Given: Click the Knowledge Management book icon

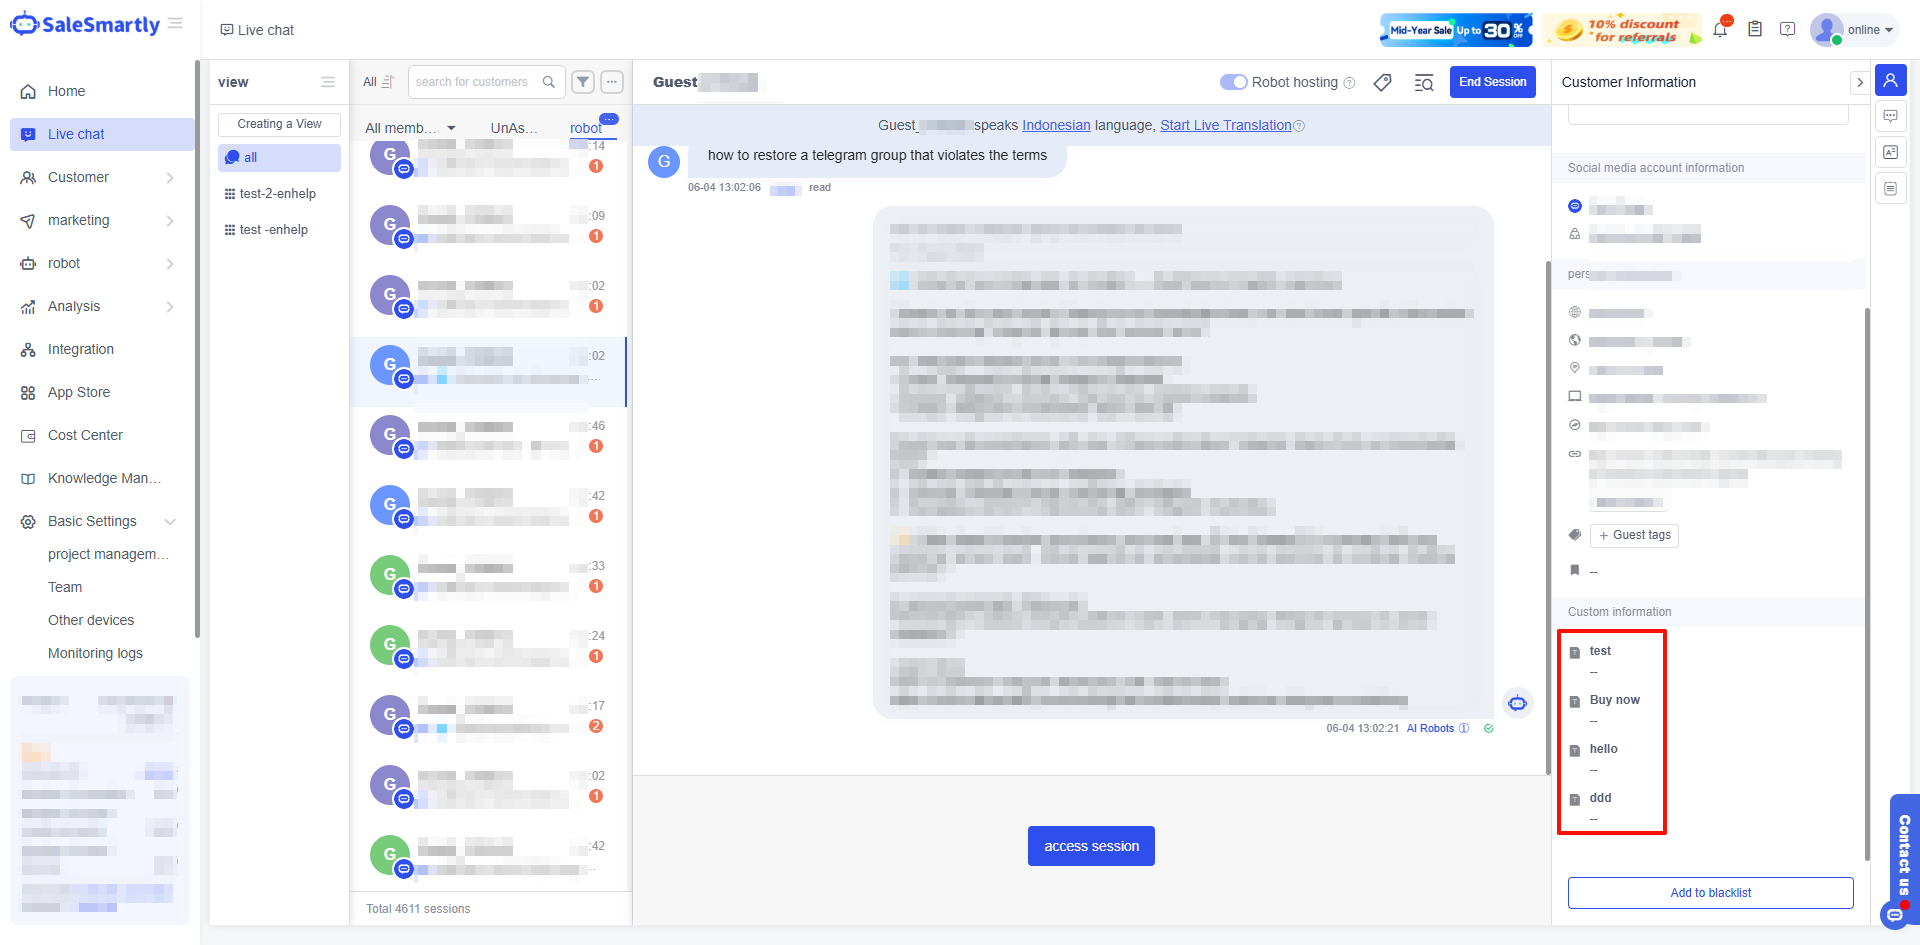Looking at the screenshot, I should pos(28,478).
